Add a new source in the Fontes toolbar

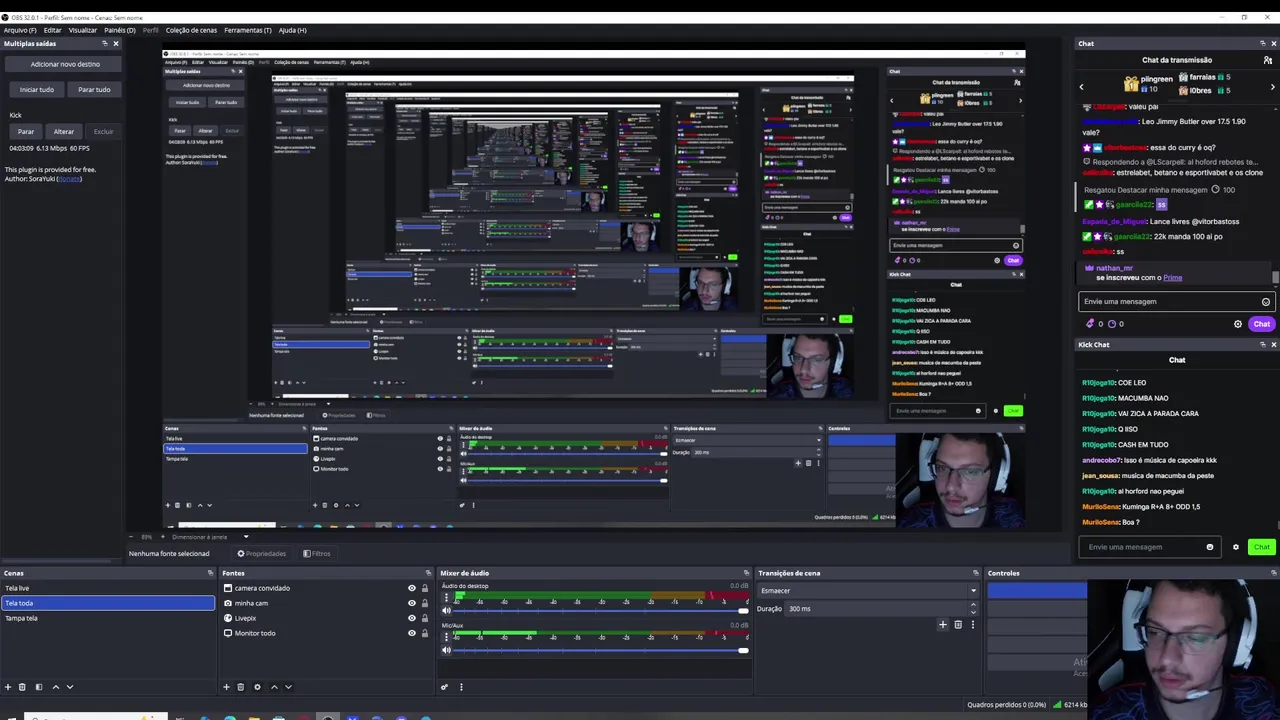pos(226,687)
